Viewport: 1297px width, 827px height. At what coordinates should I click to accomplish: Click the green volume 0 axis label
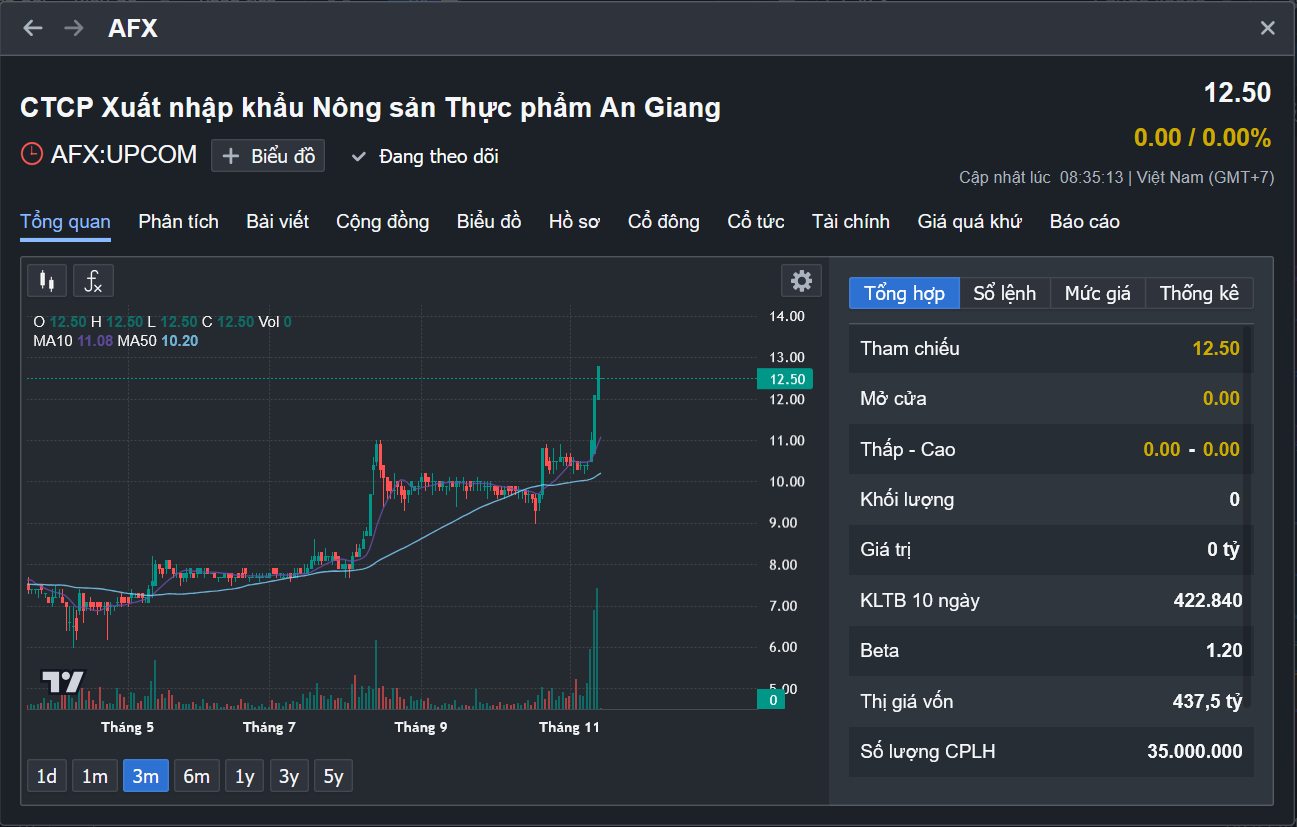point(773,699)
